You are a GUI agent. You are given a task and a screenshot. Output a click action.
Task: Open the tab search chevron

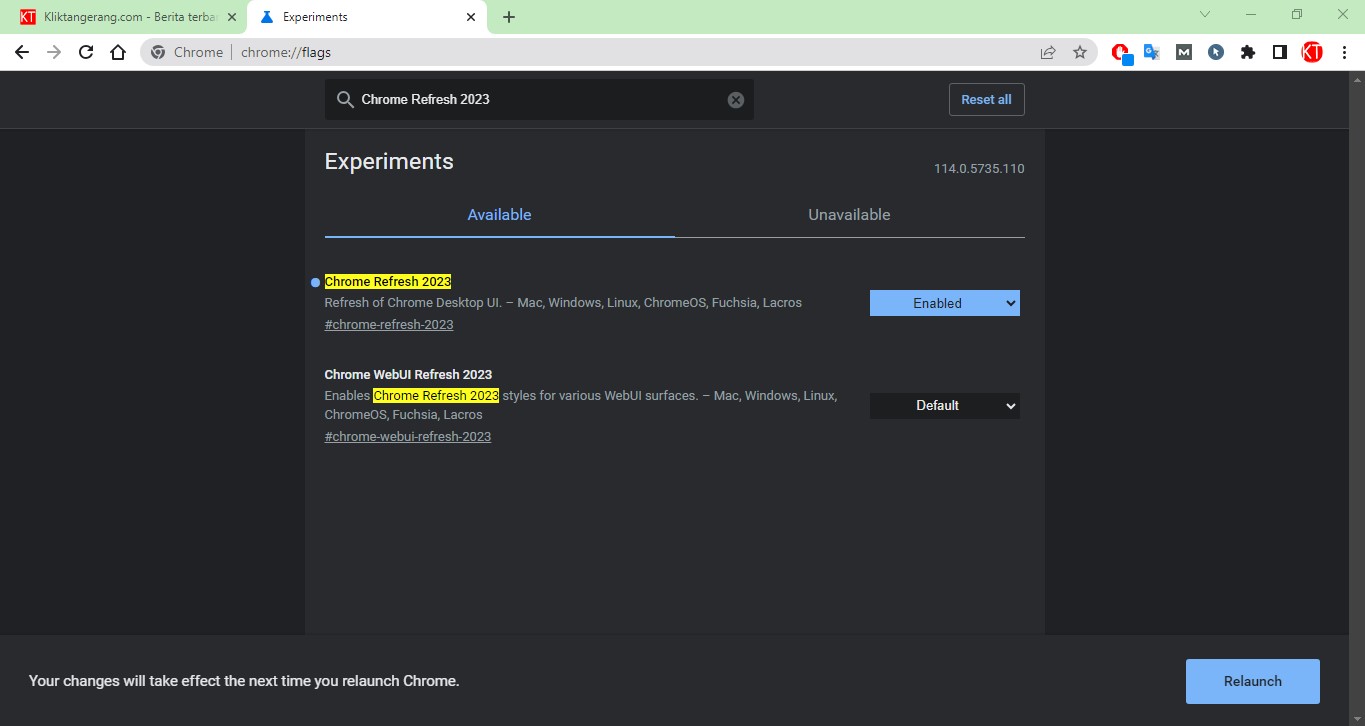click(x=1205, y=15)
